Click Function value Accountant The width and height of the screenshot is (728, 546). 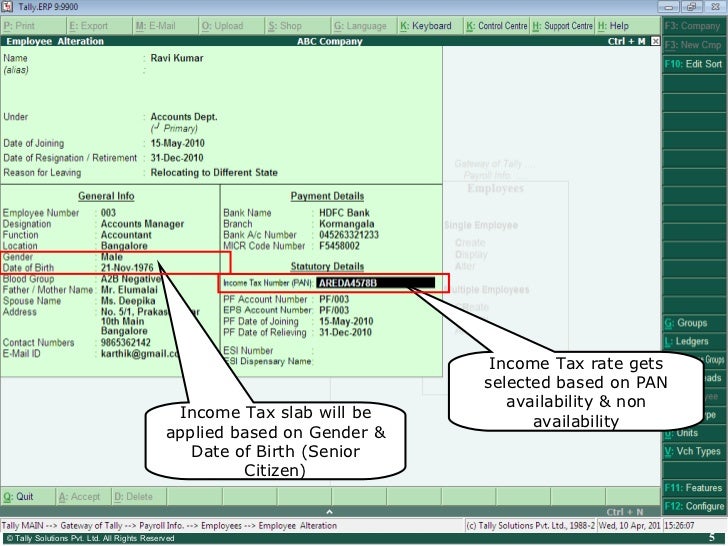tap(126, 235)
